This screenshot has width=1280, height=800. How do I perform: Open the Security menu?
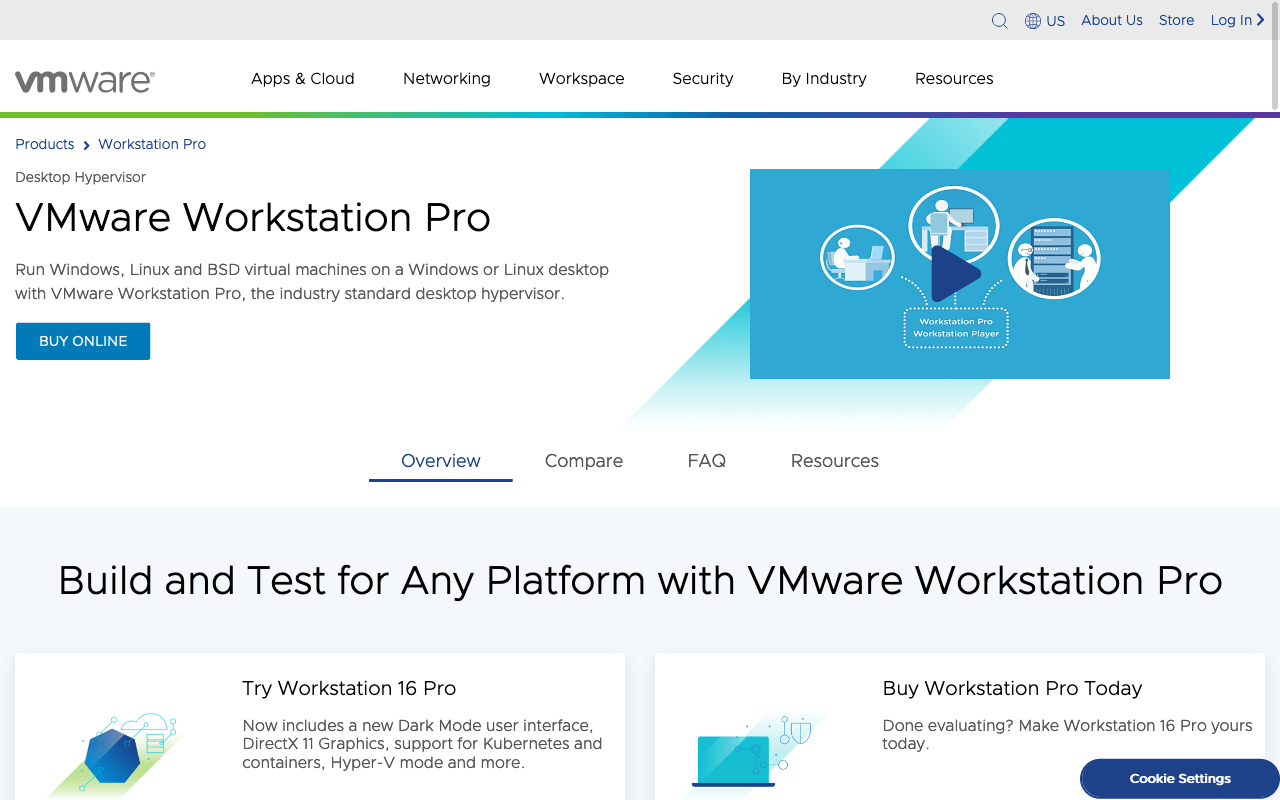click(x=703, y=79)
